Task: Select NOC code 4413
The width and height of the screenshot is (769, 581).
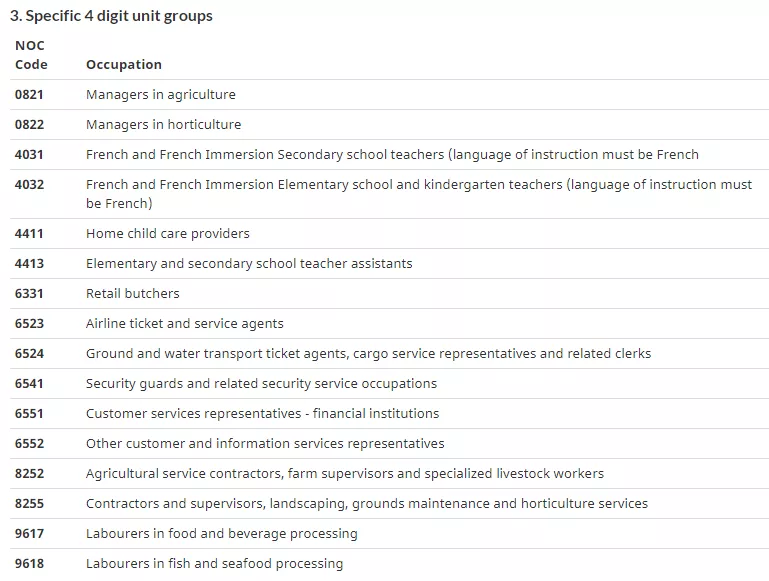Action: click(x=29, y=263)
